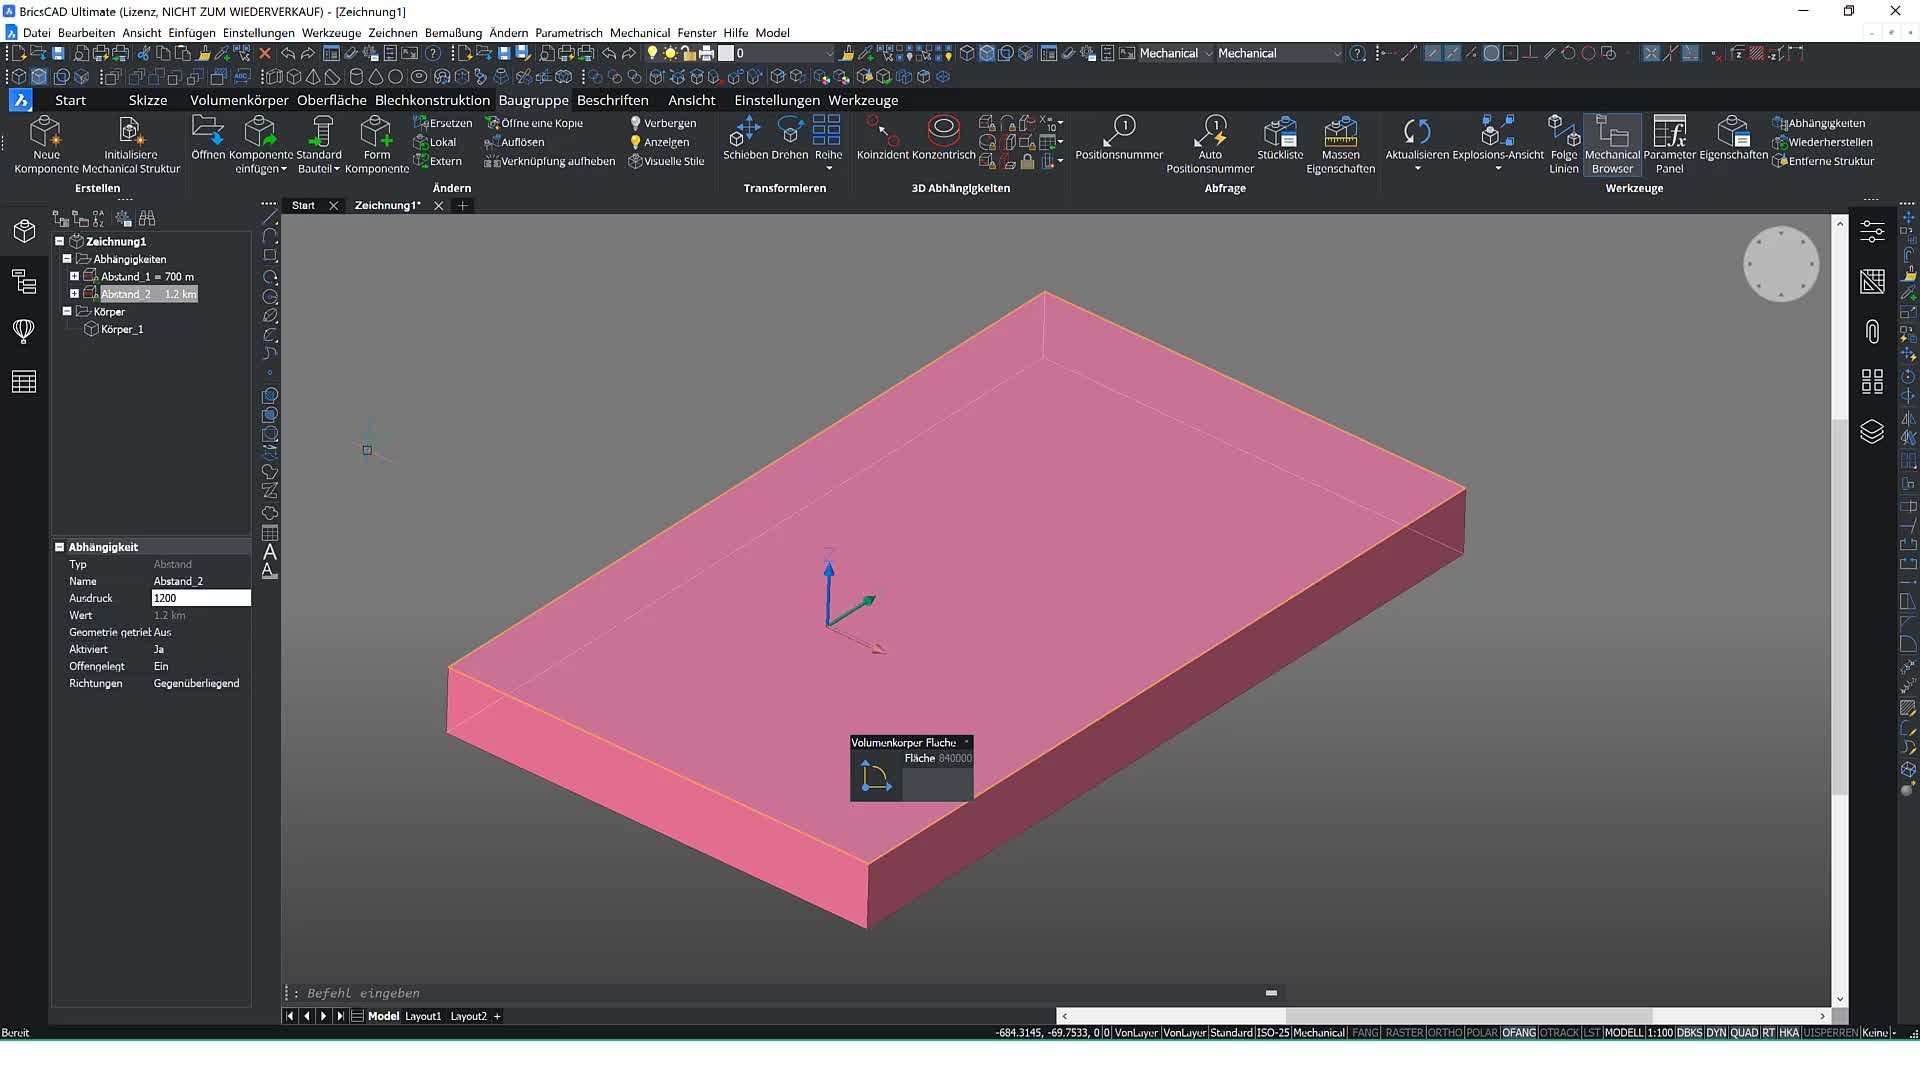This screenshot has width=1920, height=1080.
Task: Click the Verbergen lightbulb icon
Action: 635,123
